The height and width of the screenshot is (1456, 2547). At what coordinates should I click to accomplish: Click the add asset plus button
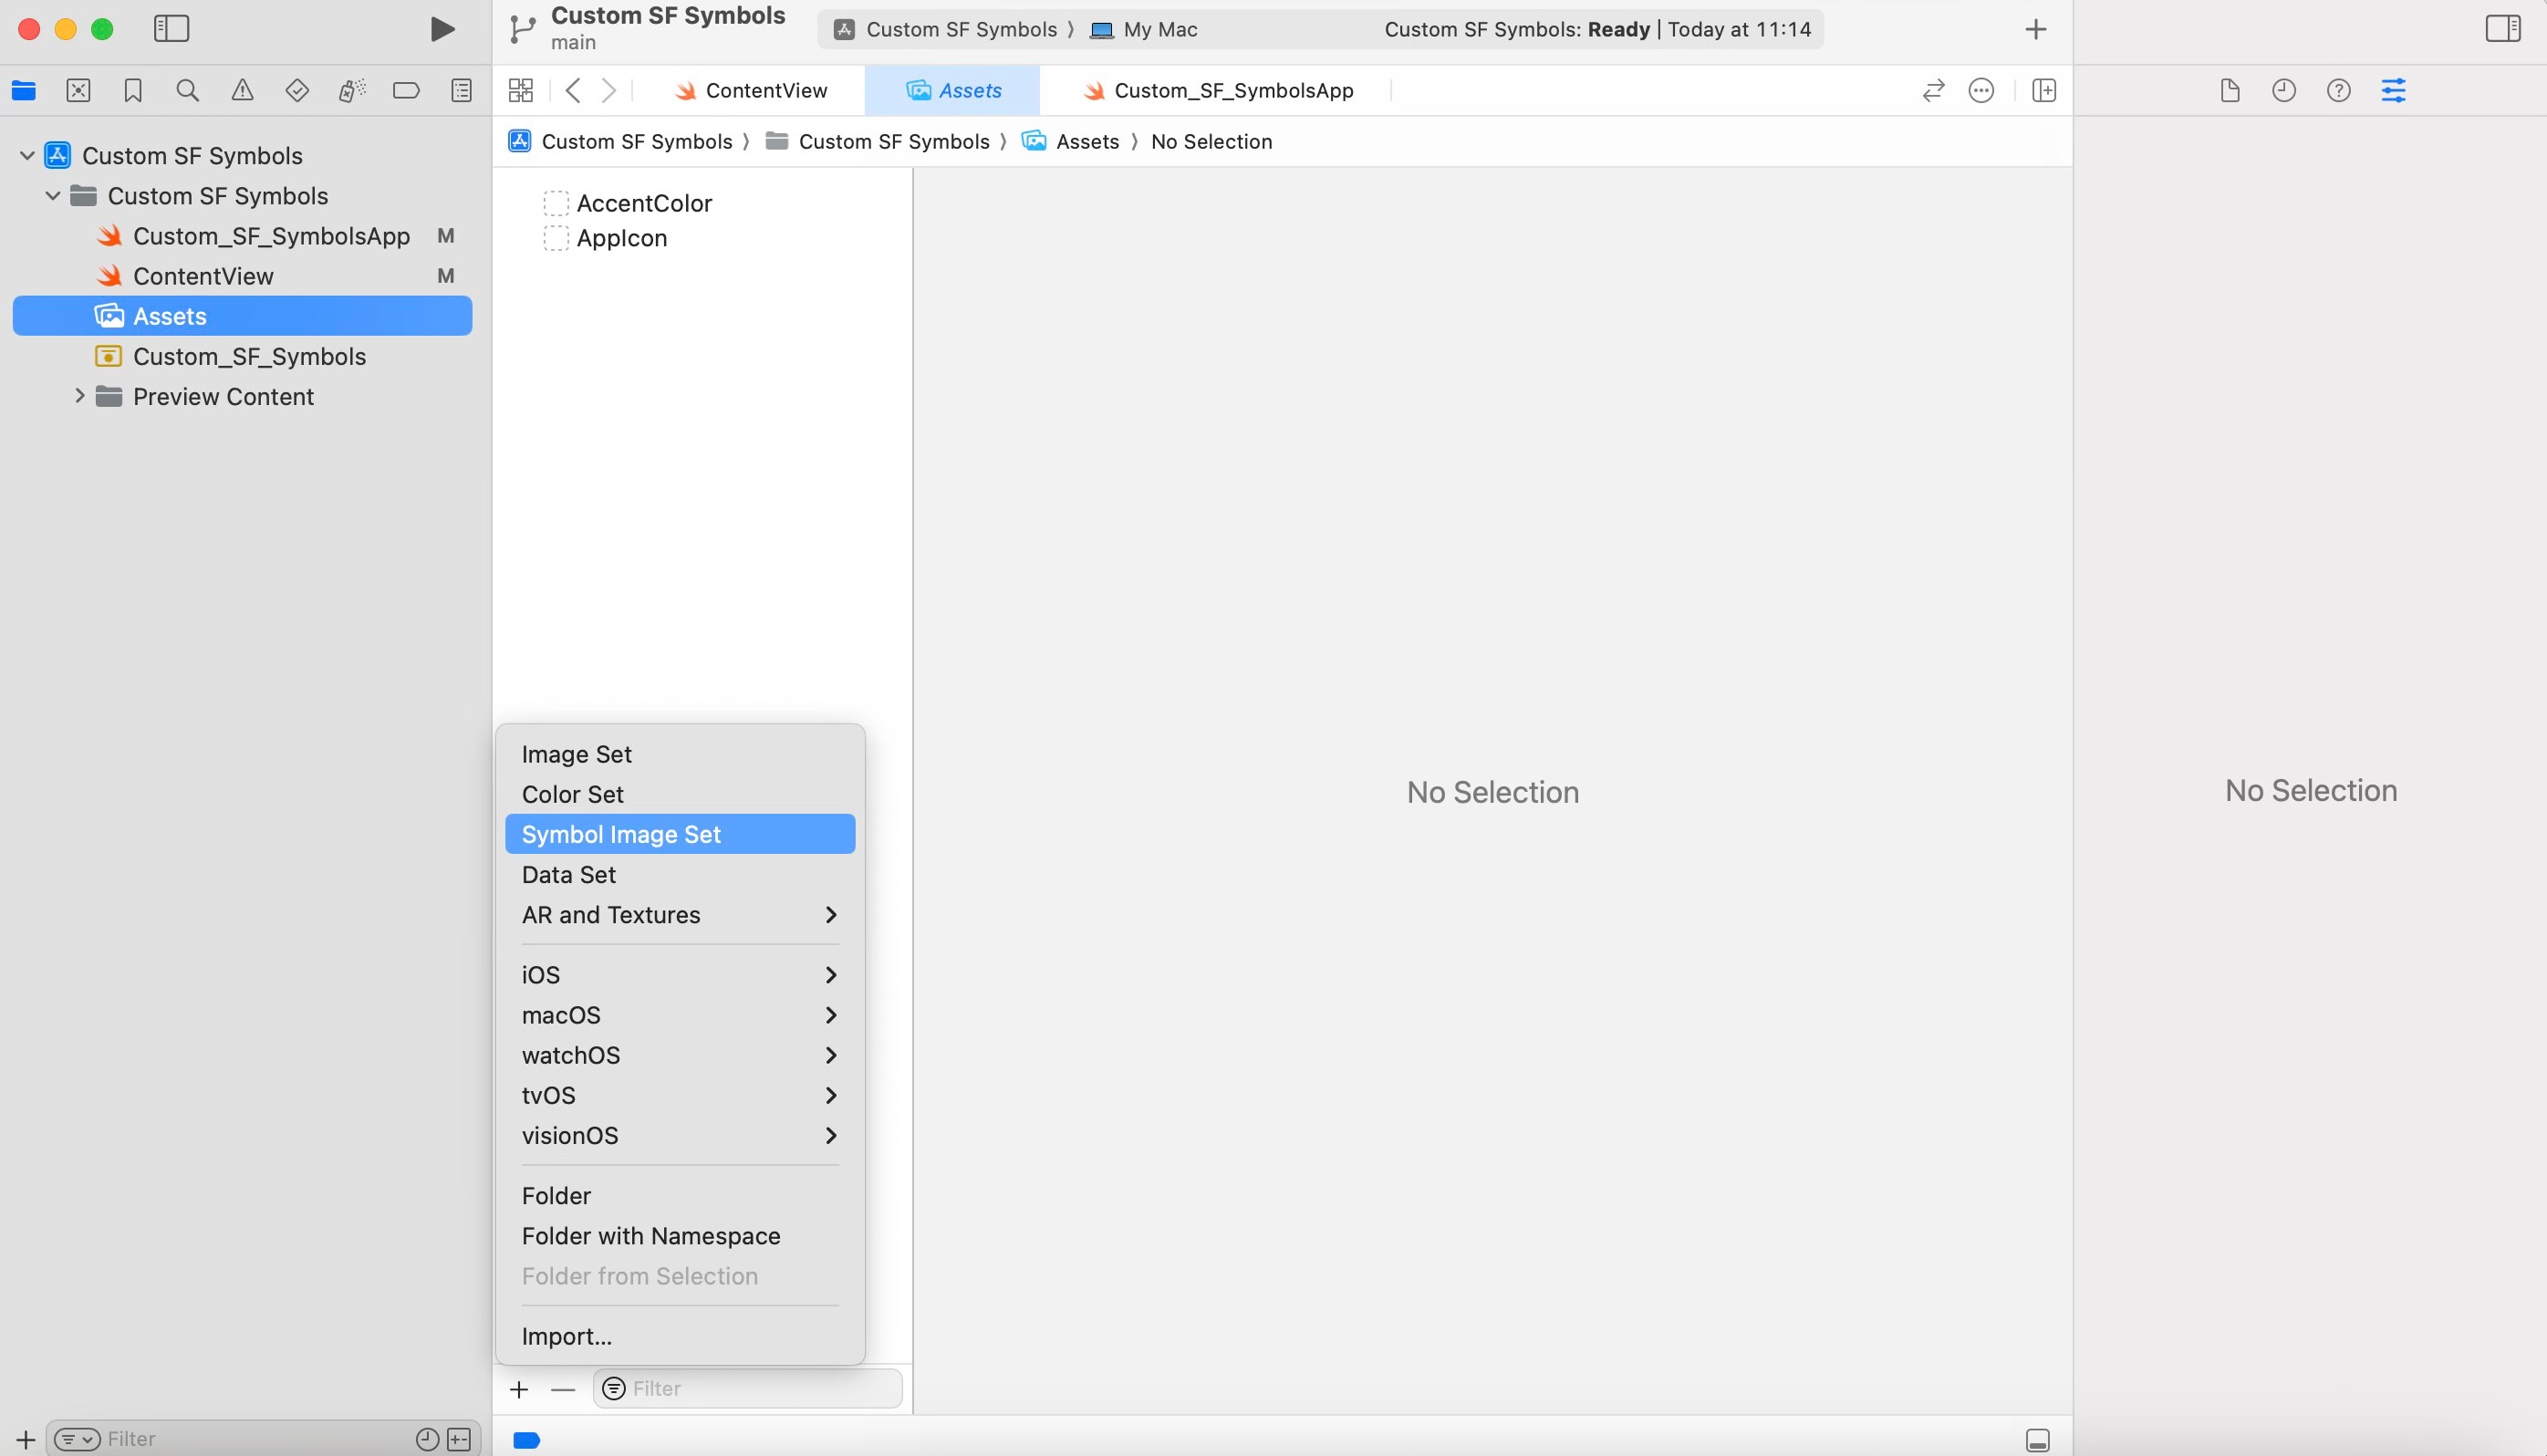(x=519, y=1389)
